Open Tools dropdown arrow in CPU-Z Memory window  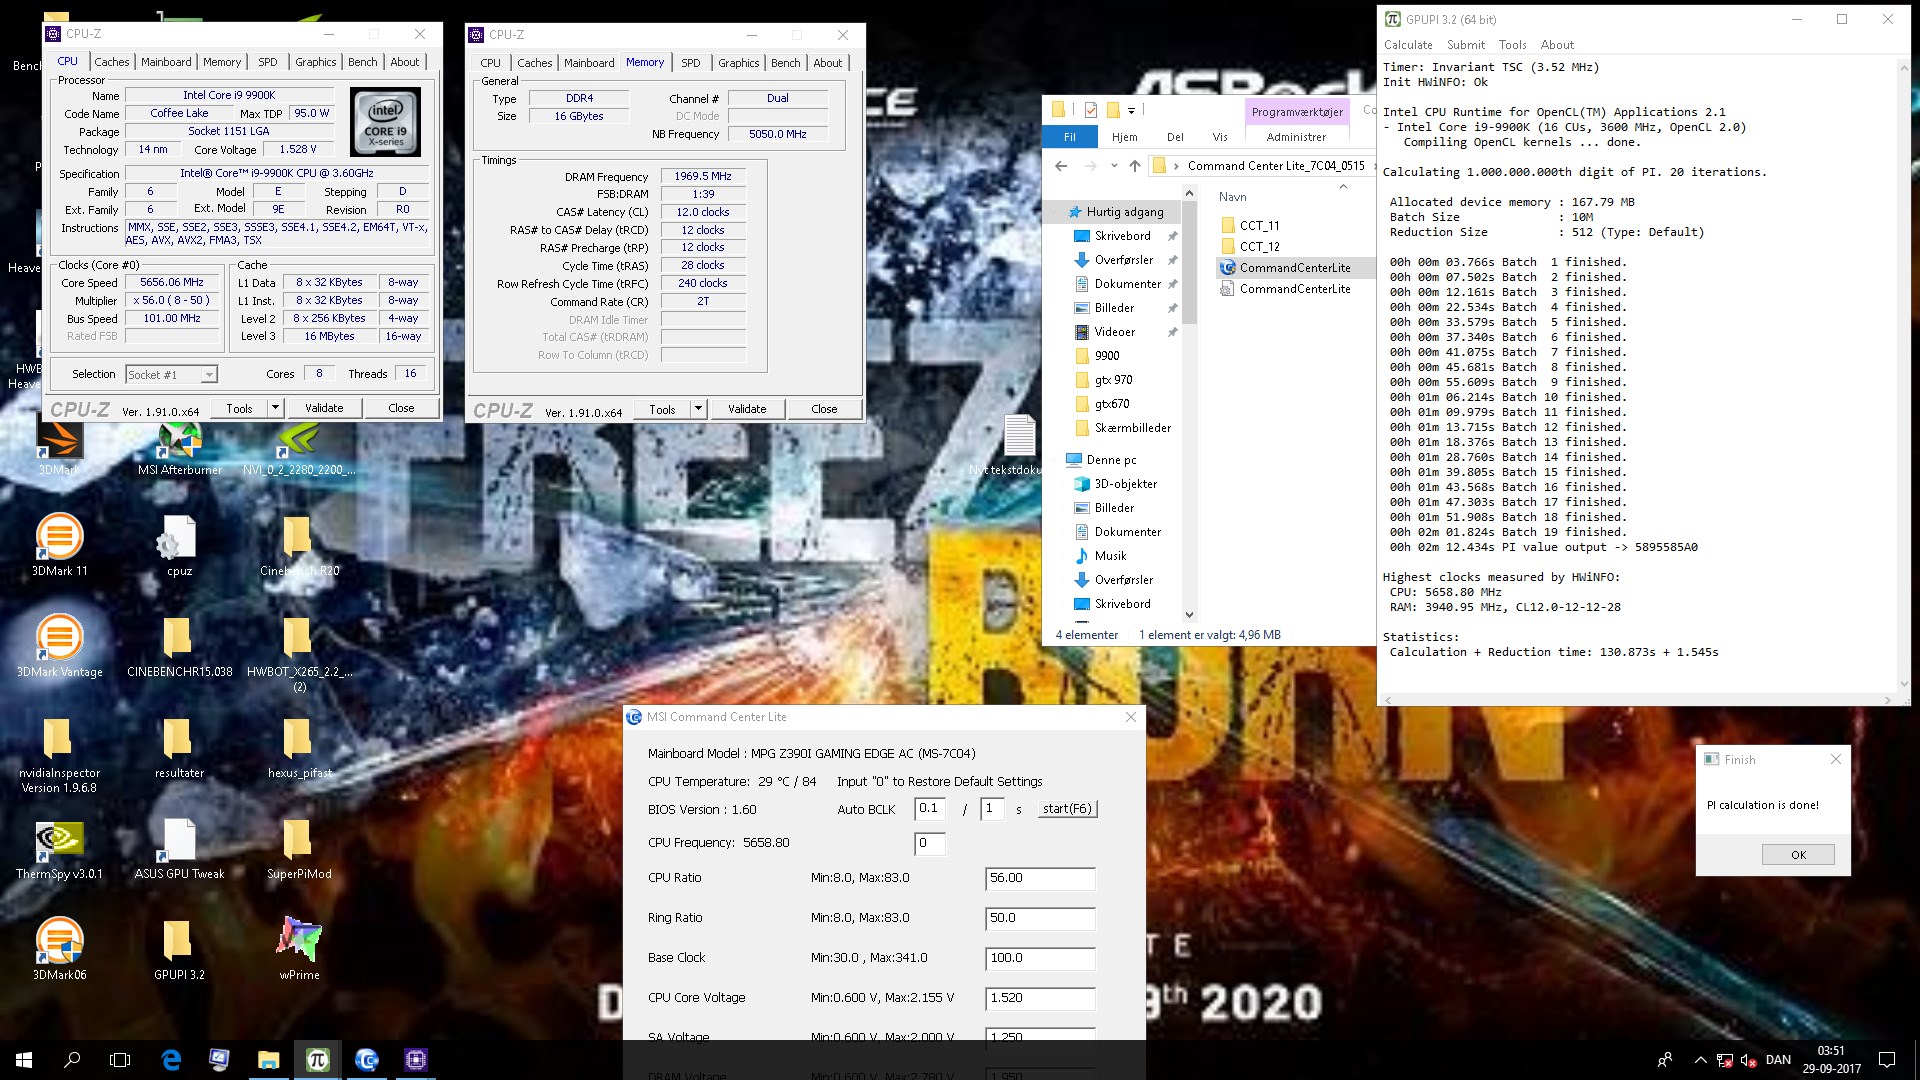coord(698,409)
